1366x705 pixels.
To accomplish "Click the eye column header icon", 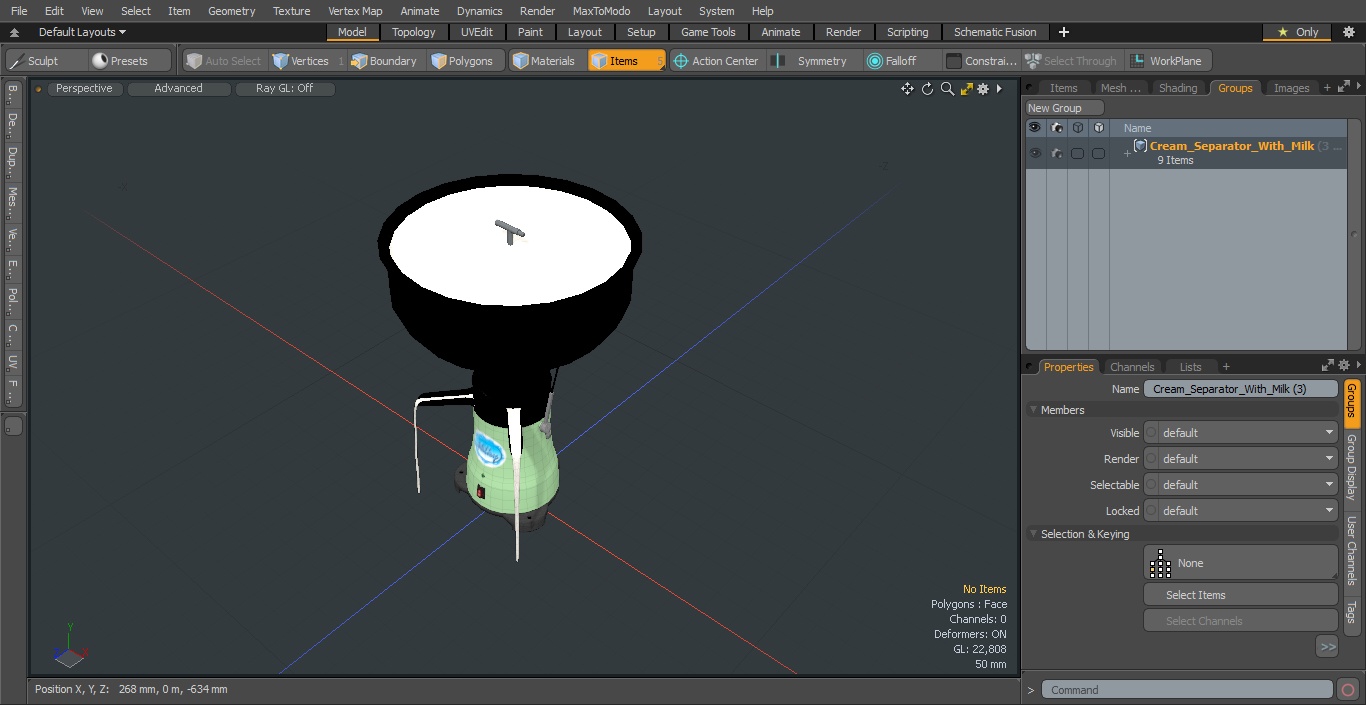I will tap(1035, 128).
